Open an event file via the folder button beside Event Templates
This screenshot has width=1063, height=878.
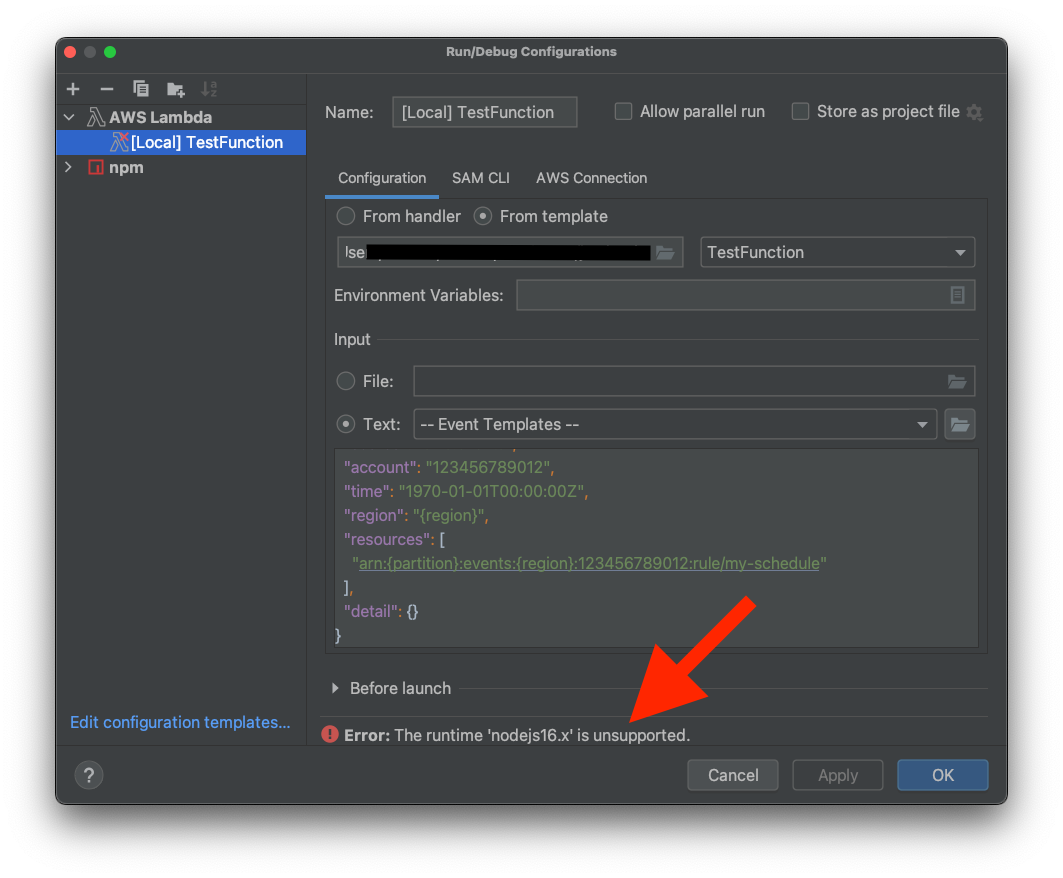[x=959, y=424]
